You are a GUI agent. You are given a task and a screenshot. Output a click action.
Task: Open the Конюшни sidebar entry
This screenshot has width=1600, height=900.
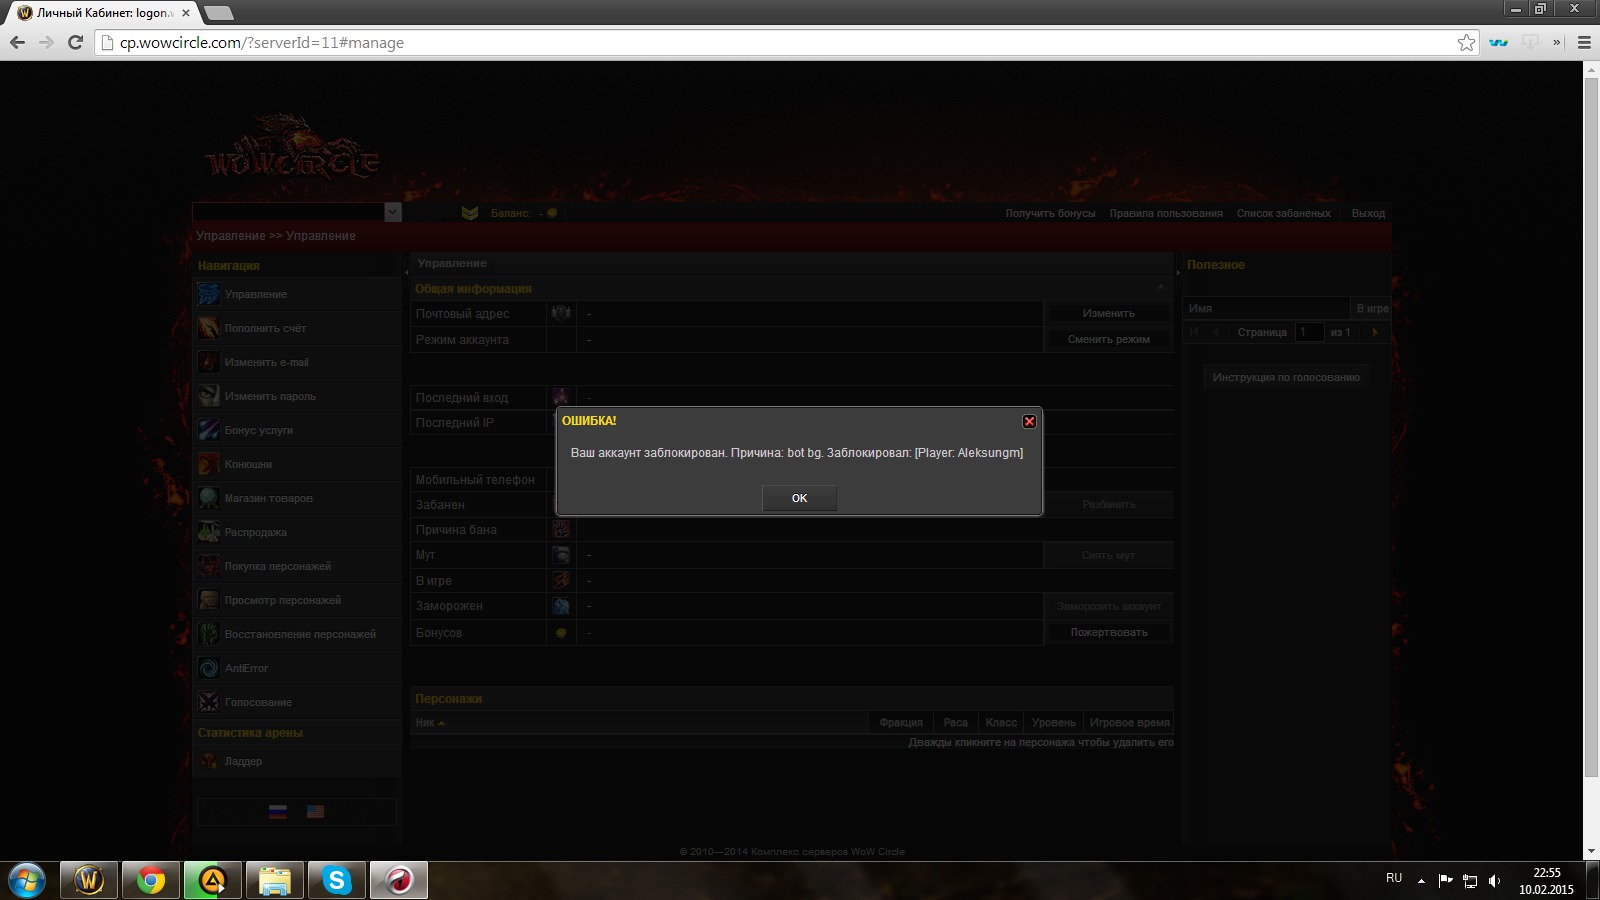[x=297, y=464]
